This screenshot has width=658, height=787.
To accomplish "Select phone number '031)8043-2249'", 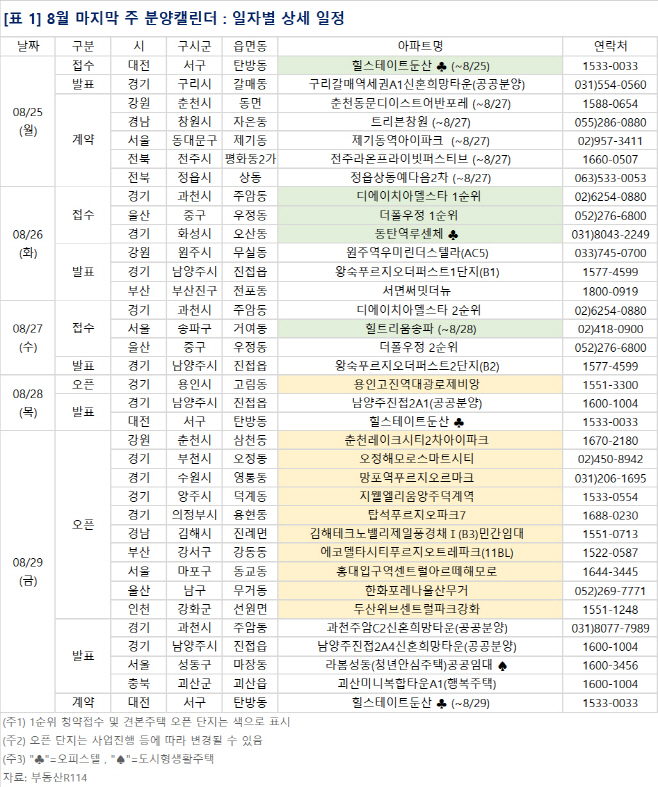I will (610, 234).
